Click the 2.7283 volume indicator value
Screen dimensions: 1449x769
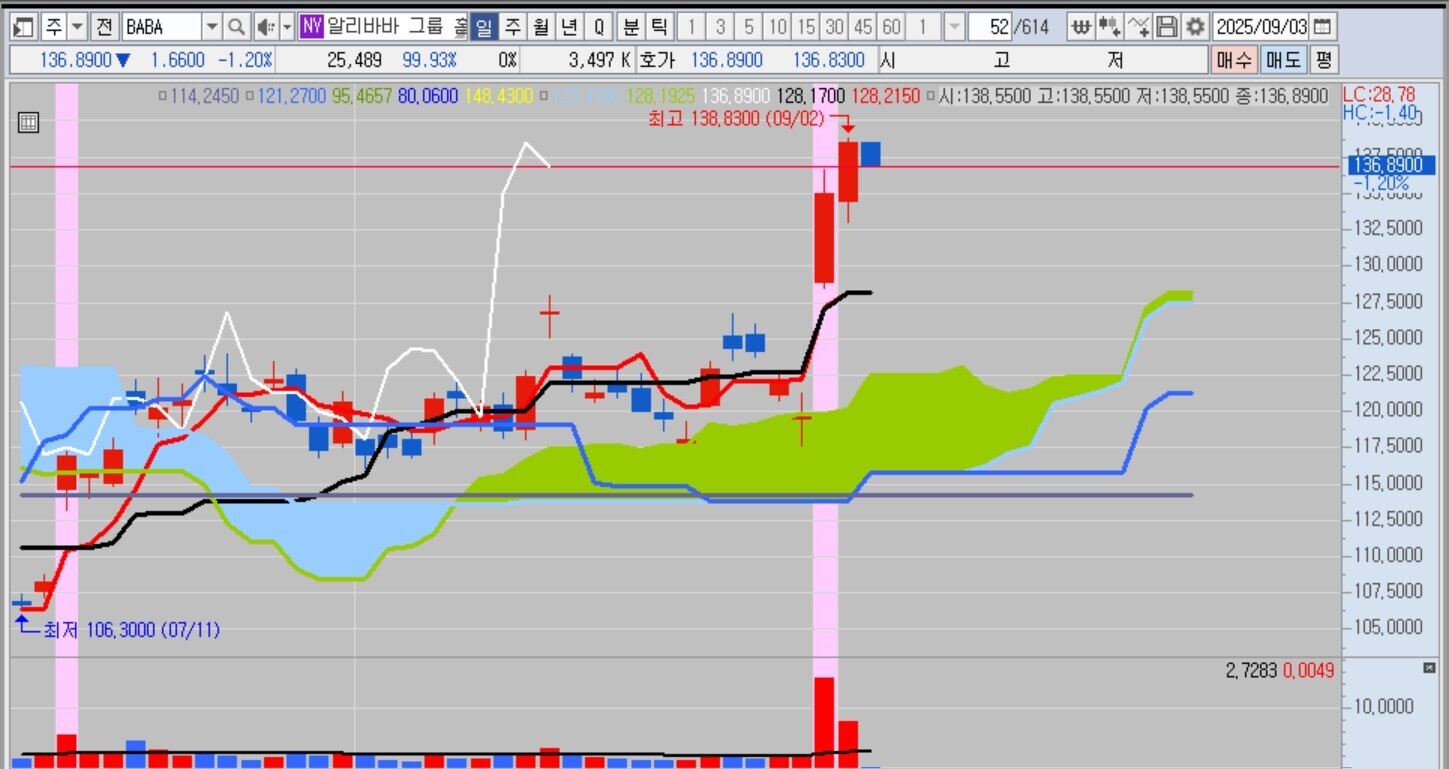pyautogui.click(x=1249, y=670)
